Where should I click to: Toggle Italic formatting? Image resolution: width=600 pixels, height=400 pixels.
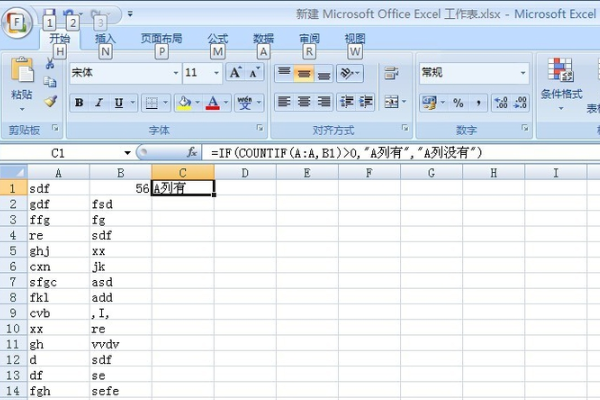(99, 103)
